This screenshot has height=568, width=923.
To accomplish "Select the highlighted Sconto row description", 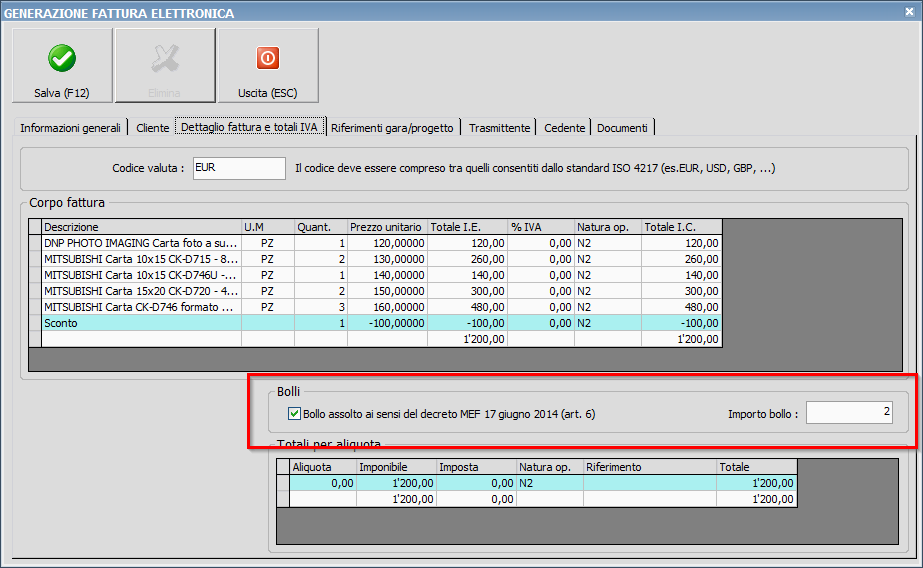I will coord(141,323).
